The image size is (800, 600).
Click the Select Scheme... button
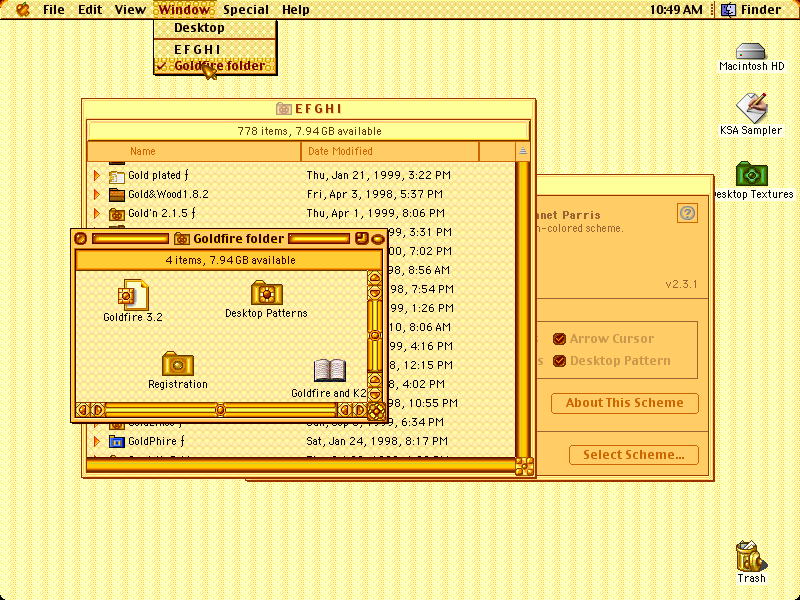[634, 455]
